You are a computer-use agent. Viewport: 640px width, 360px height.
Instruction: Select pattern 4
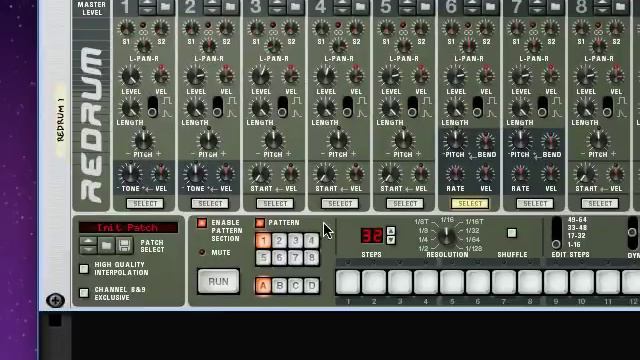pyautogui.click(x=311, y=241)
